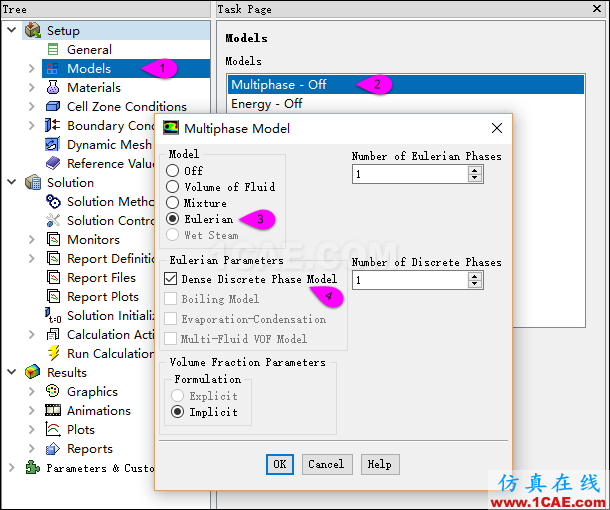The width and height of the screenshot is (610, 510).
Task: Click the Results colored cube icon
Action: (x=32, y=372)
